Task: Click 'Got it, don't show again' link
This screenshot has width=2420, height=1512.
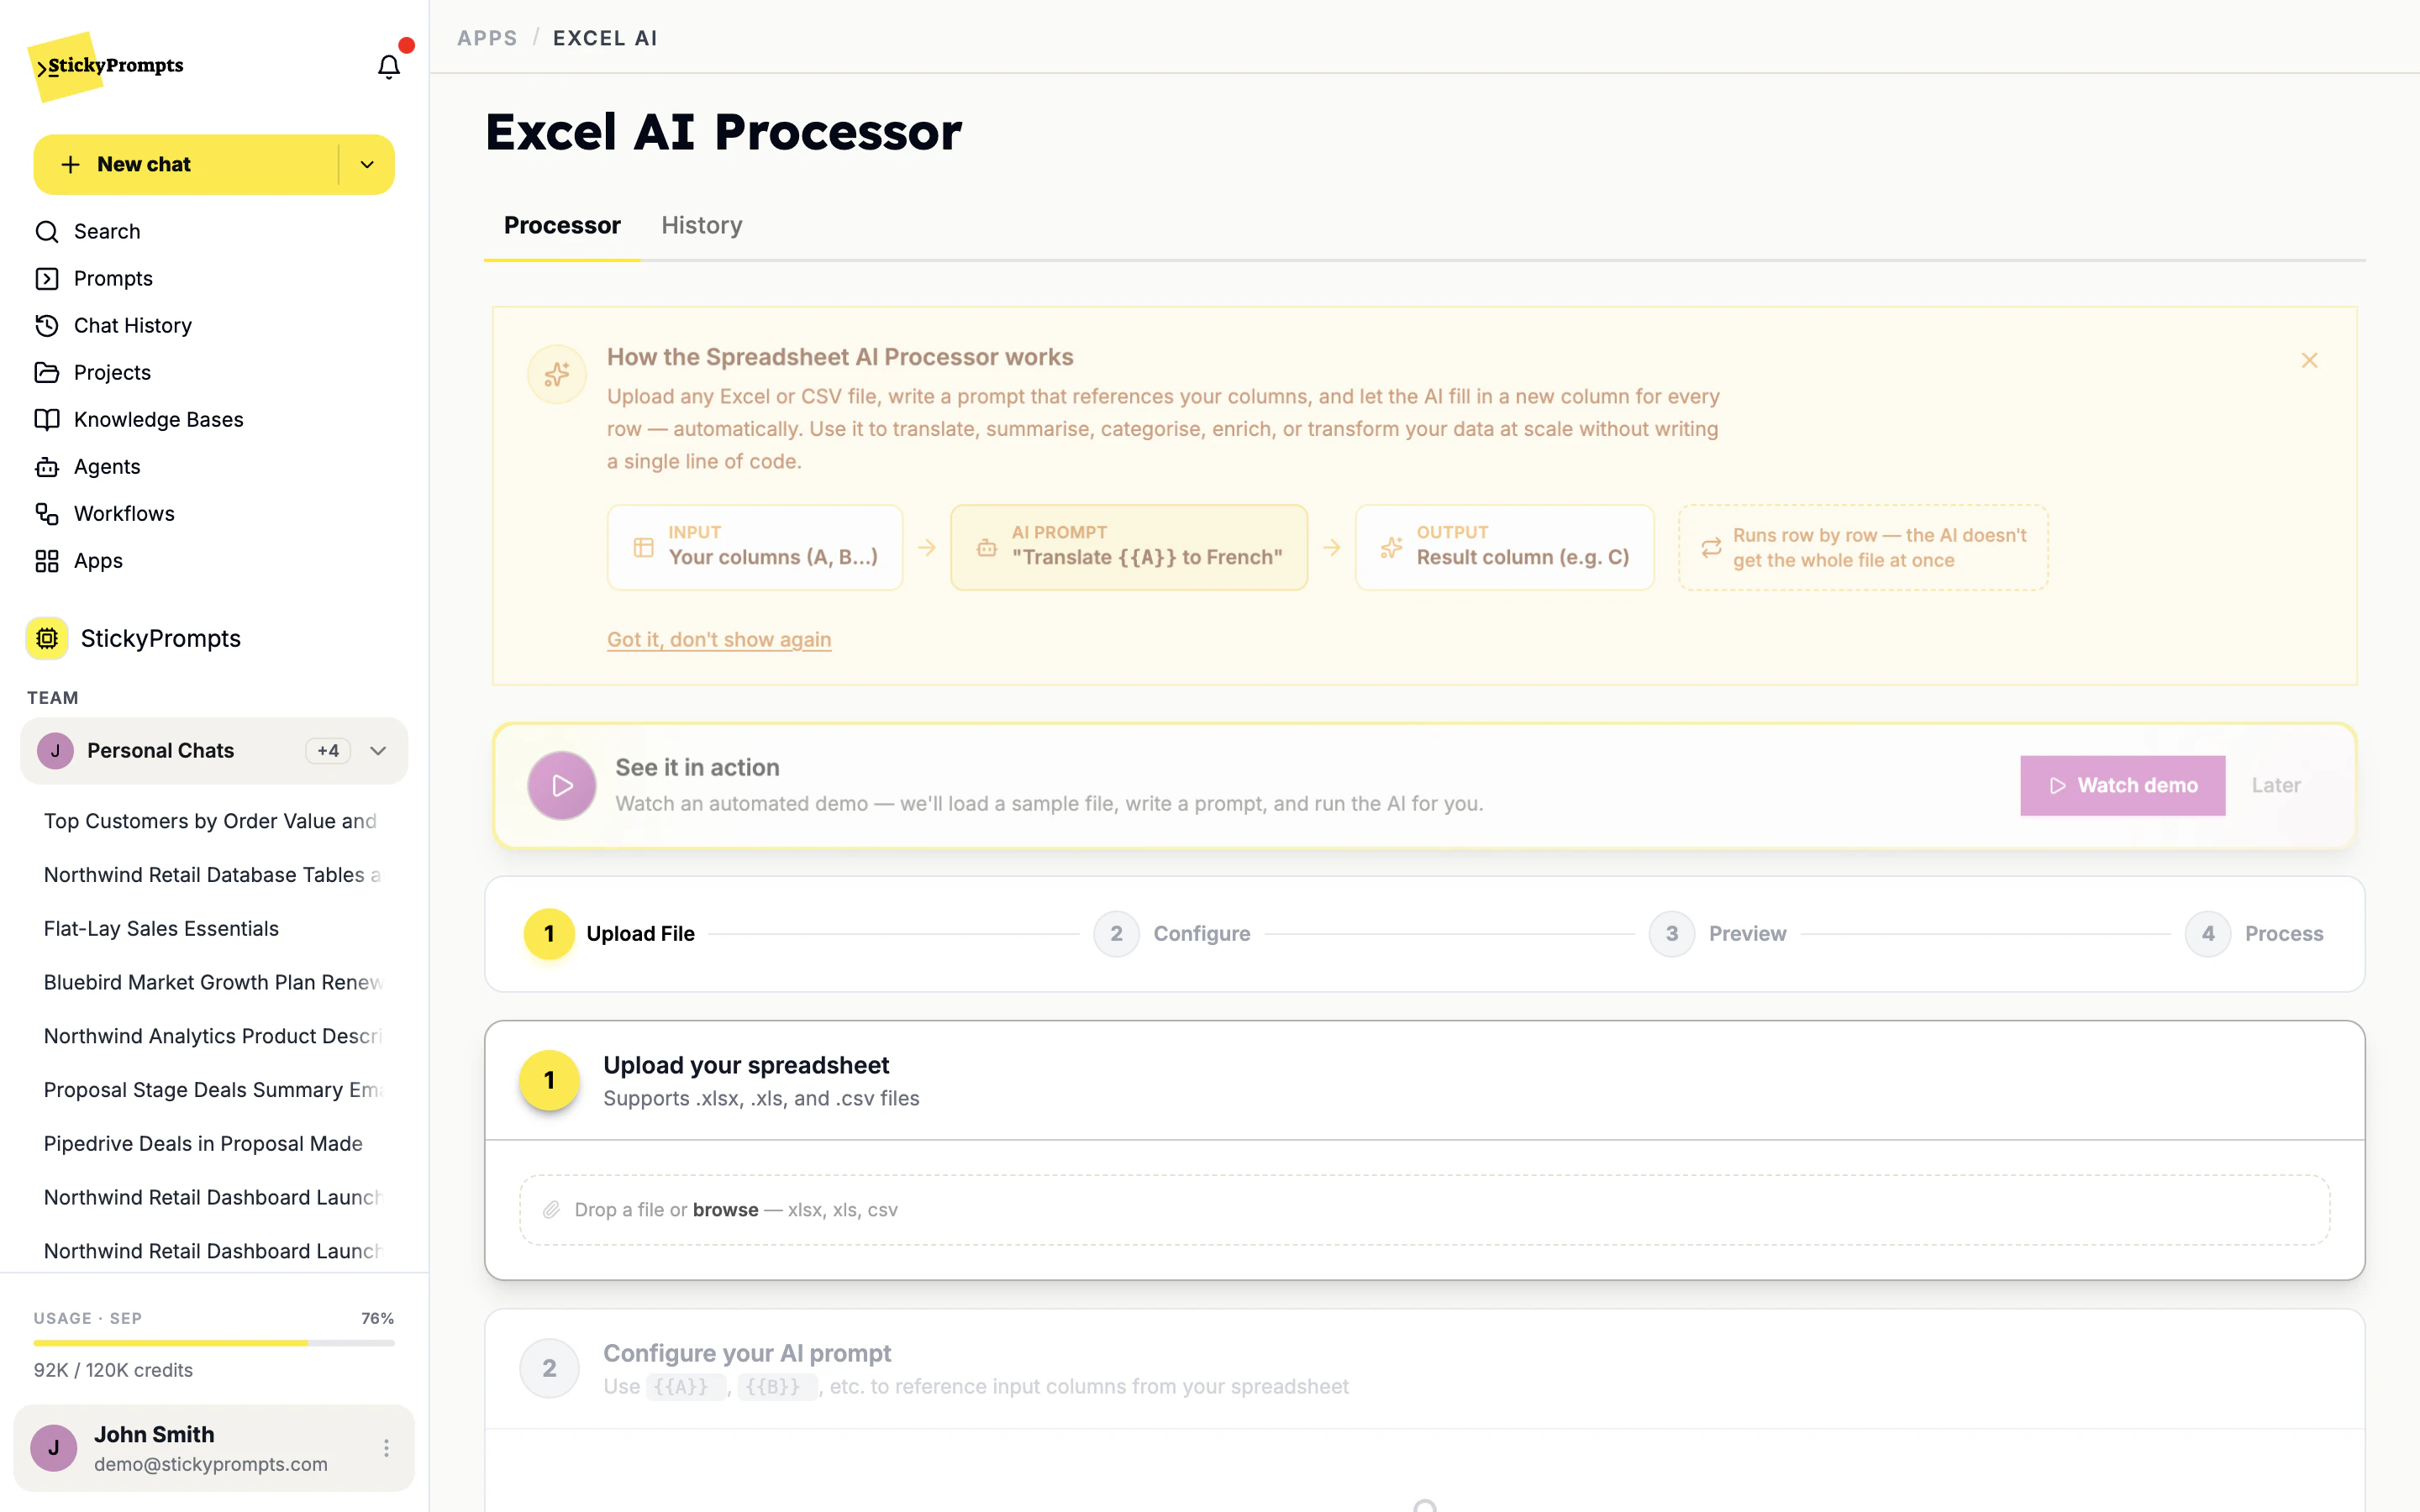Action: coord(719,640)
